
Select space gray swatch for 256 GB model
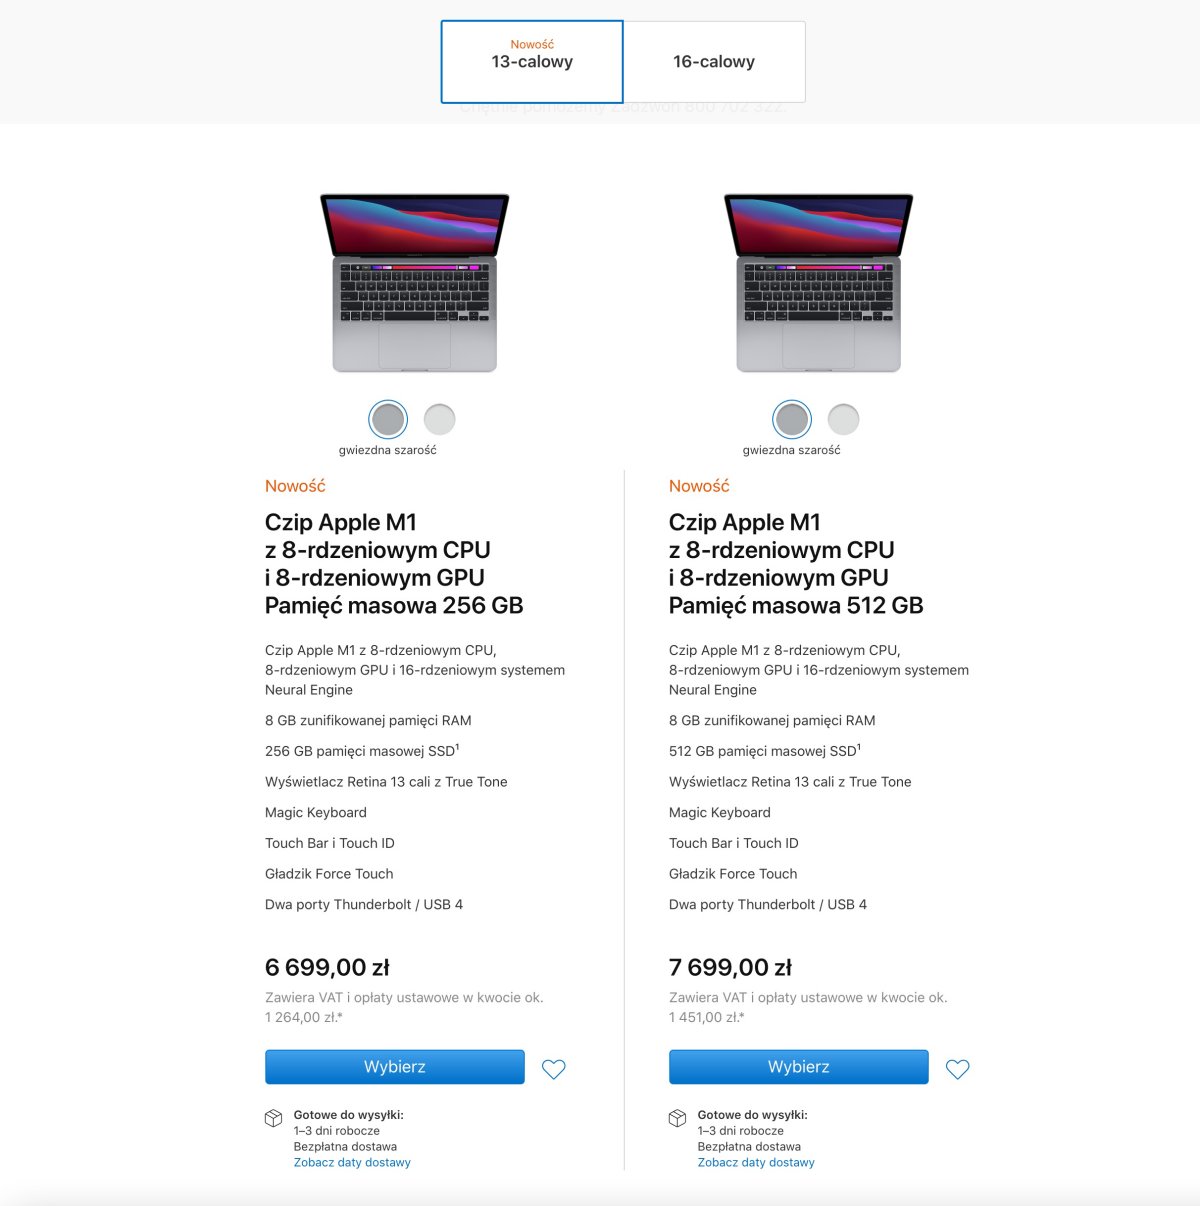point(388,419)
